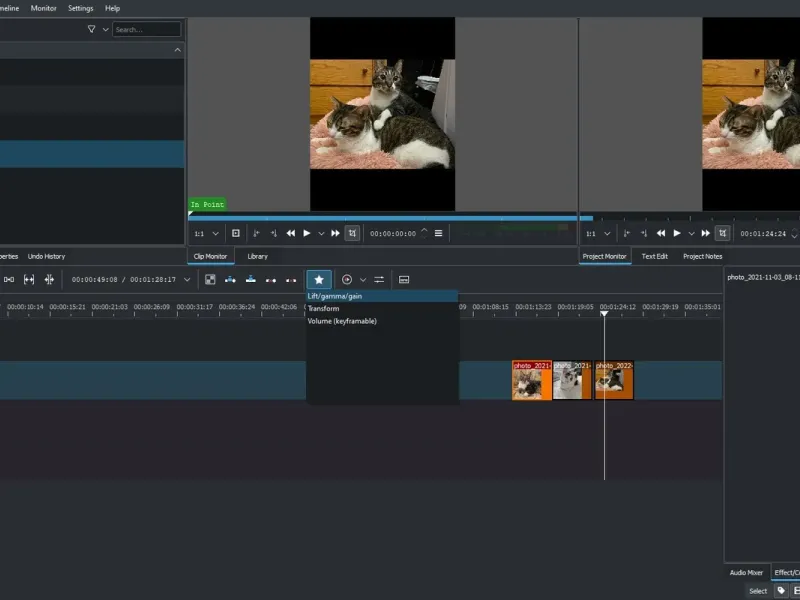Rewind in the Clip Monitor
This screenshot has height=600, width=800.
point(290,233)
